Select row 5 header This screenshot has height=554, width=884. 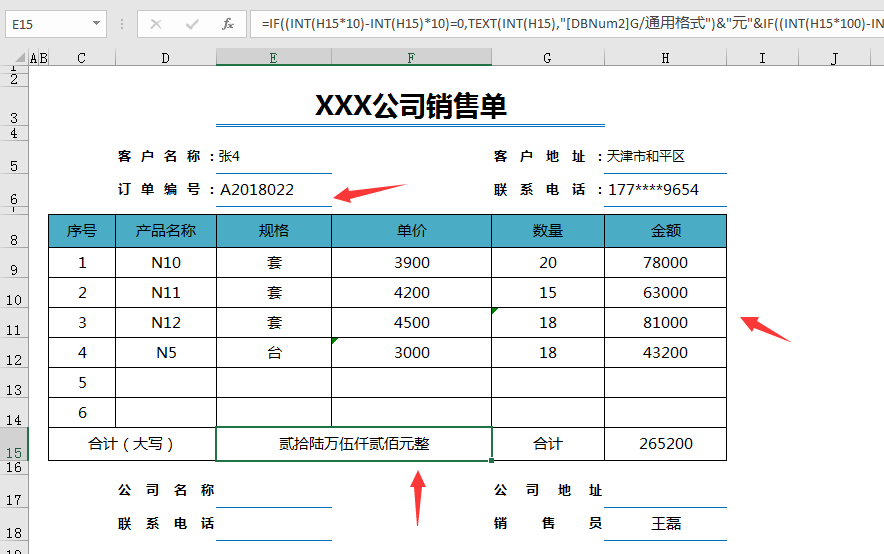[x=14, y=159]
